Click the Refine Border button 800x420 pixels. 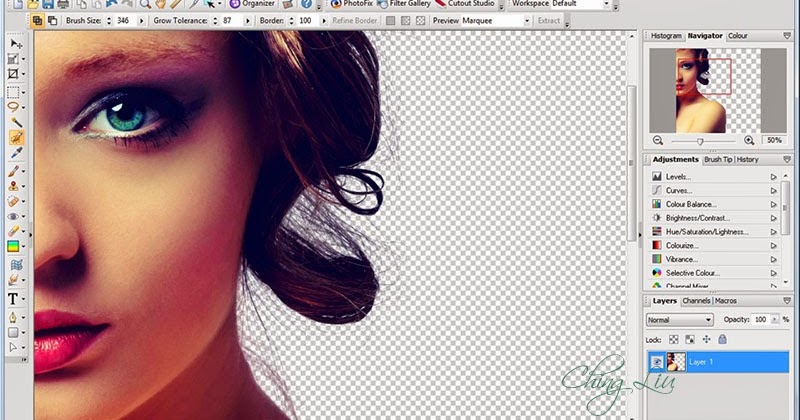[355, 21]
